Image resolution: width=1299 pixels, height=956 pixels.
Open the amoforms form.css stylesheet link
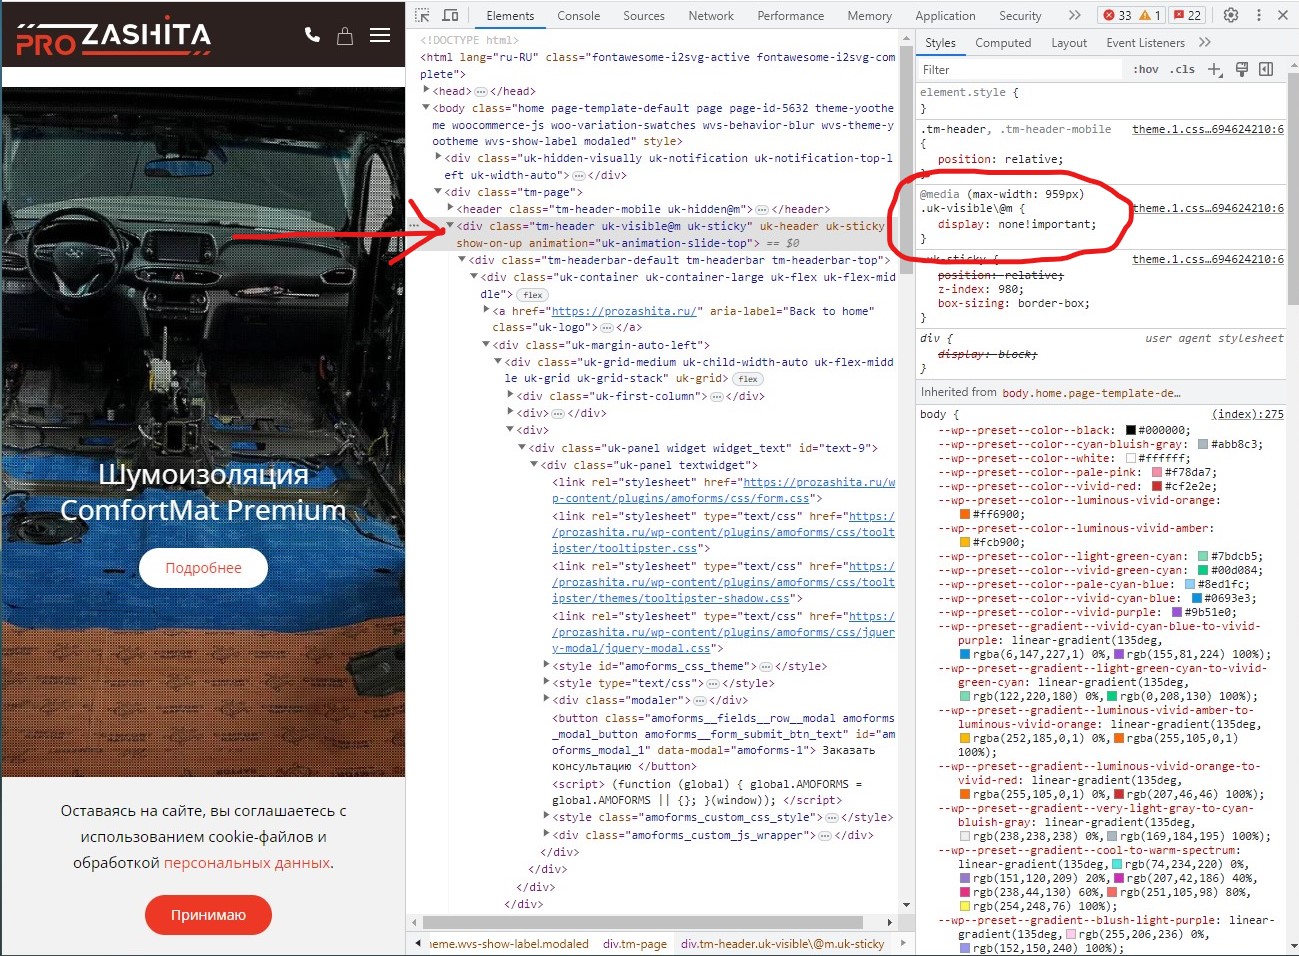724,490
